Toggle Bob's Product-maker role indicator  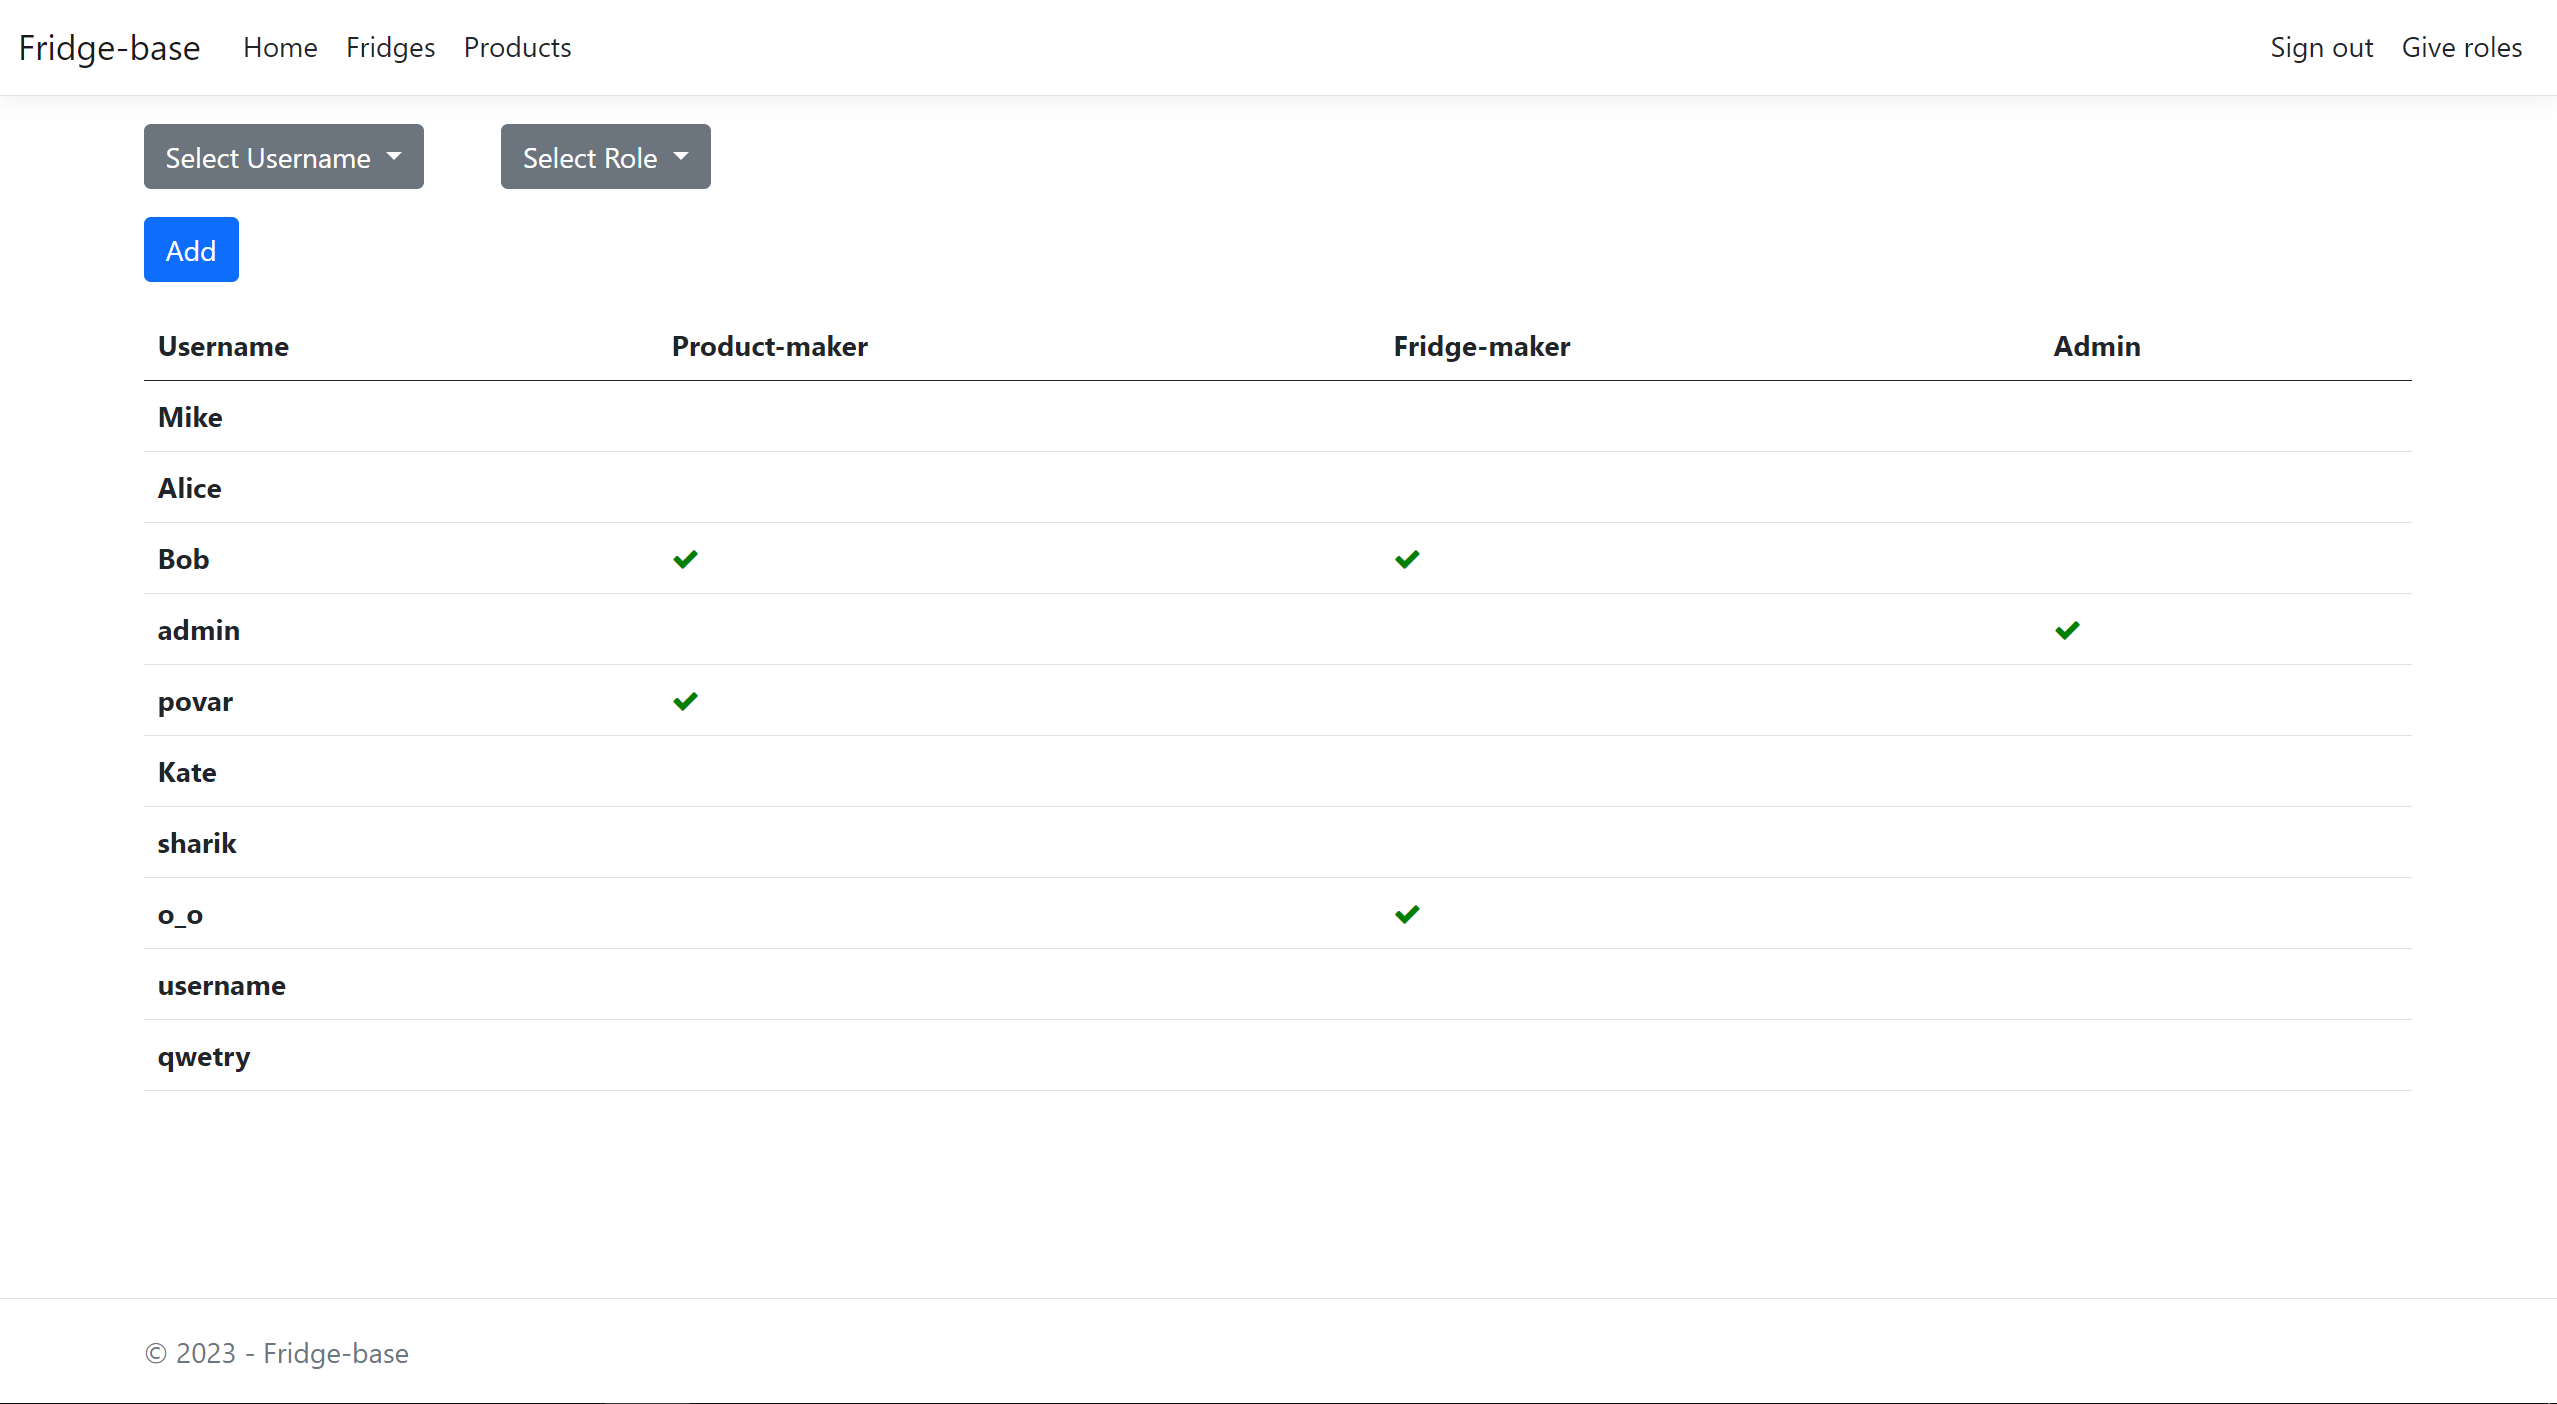pos(686,559)
